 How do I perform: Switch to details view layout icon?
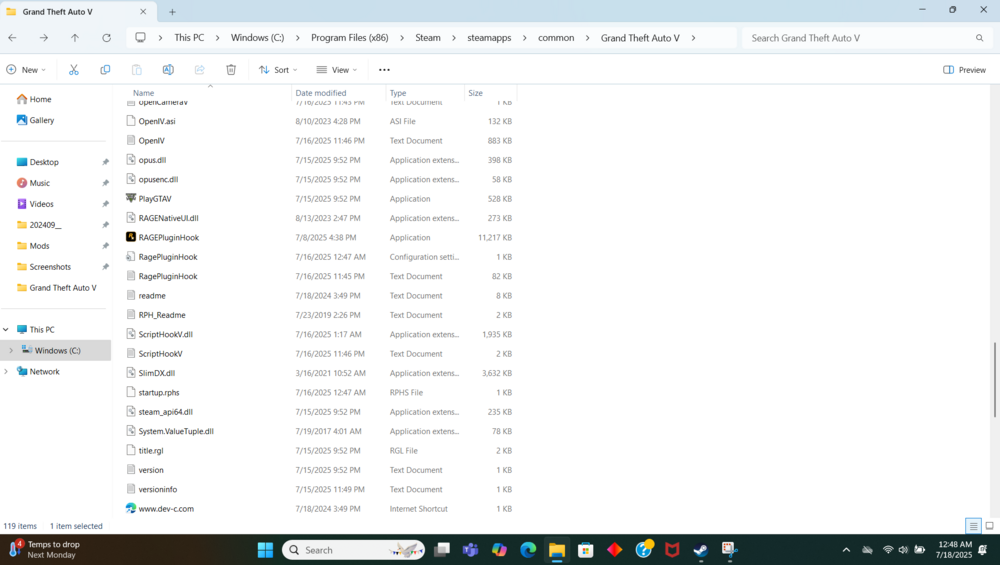[x=973, y=526]
